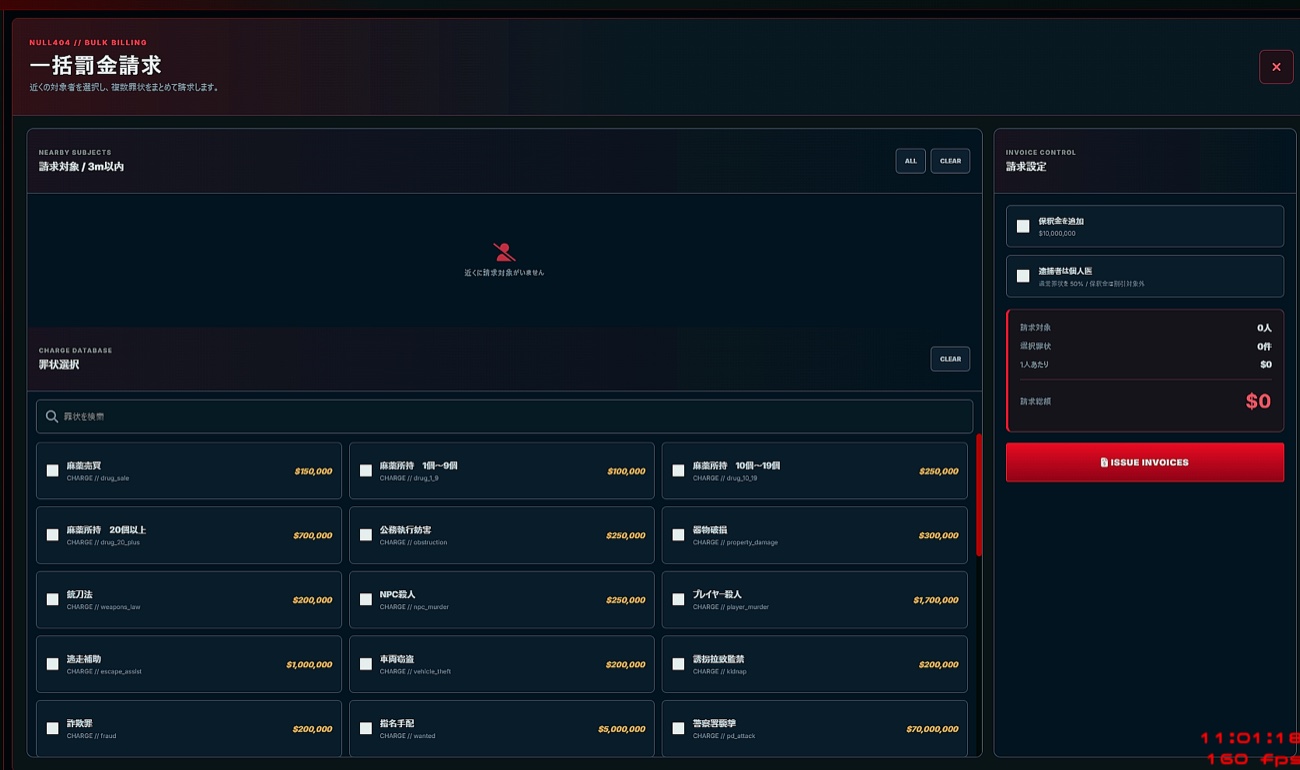Click ALL to select nearby subjects

pos(910,160)
